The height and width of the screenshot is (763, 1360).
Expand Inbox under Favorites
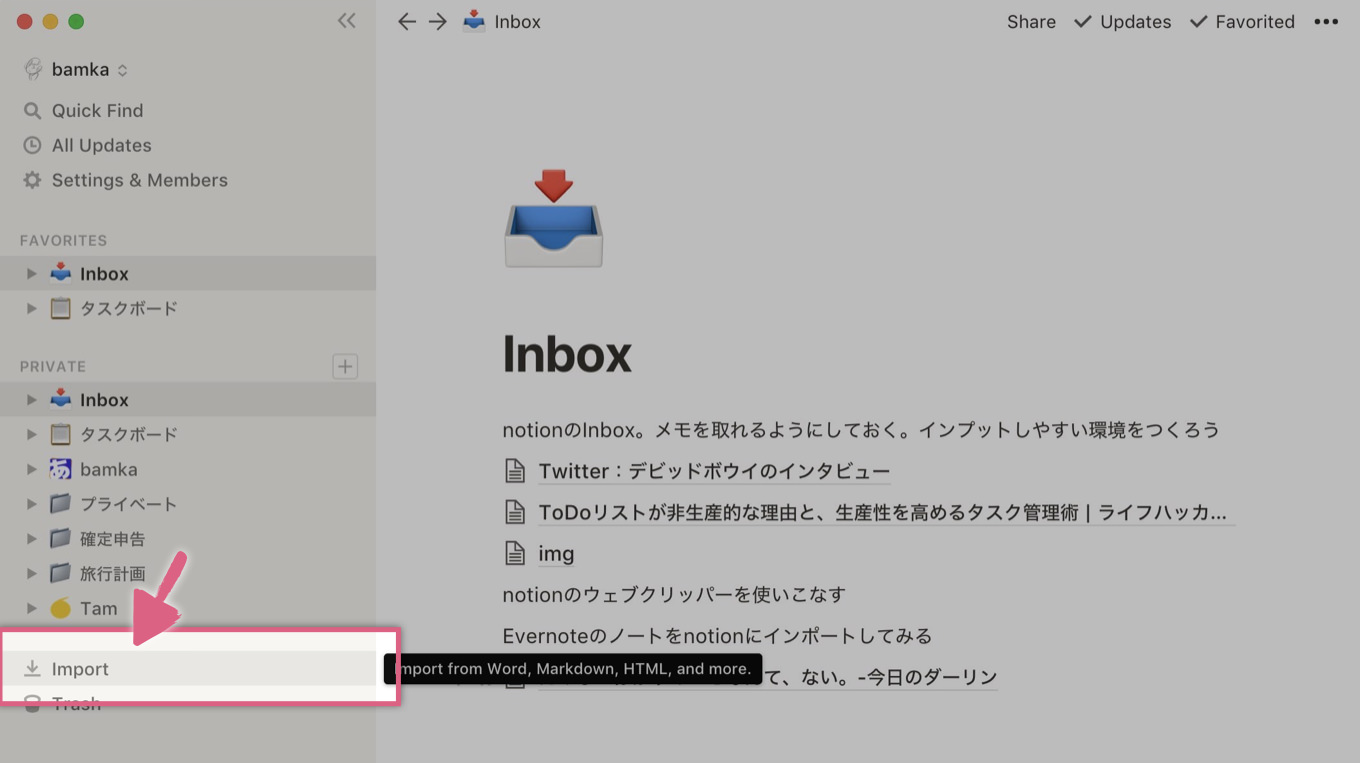click(x=32, y=274)
